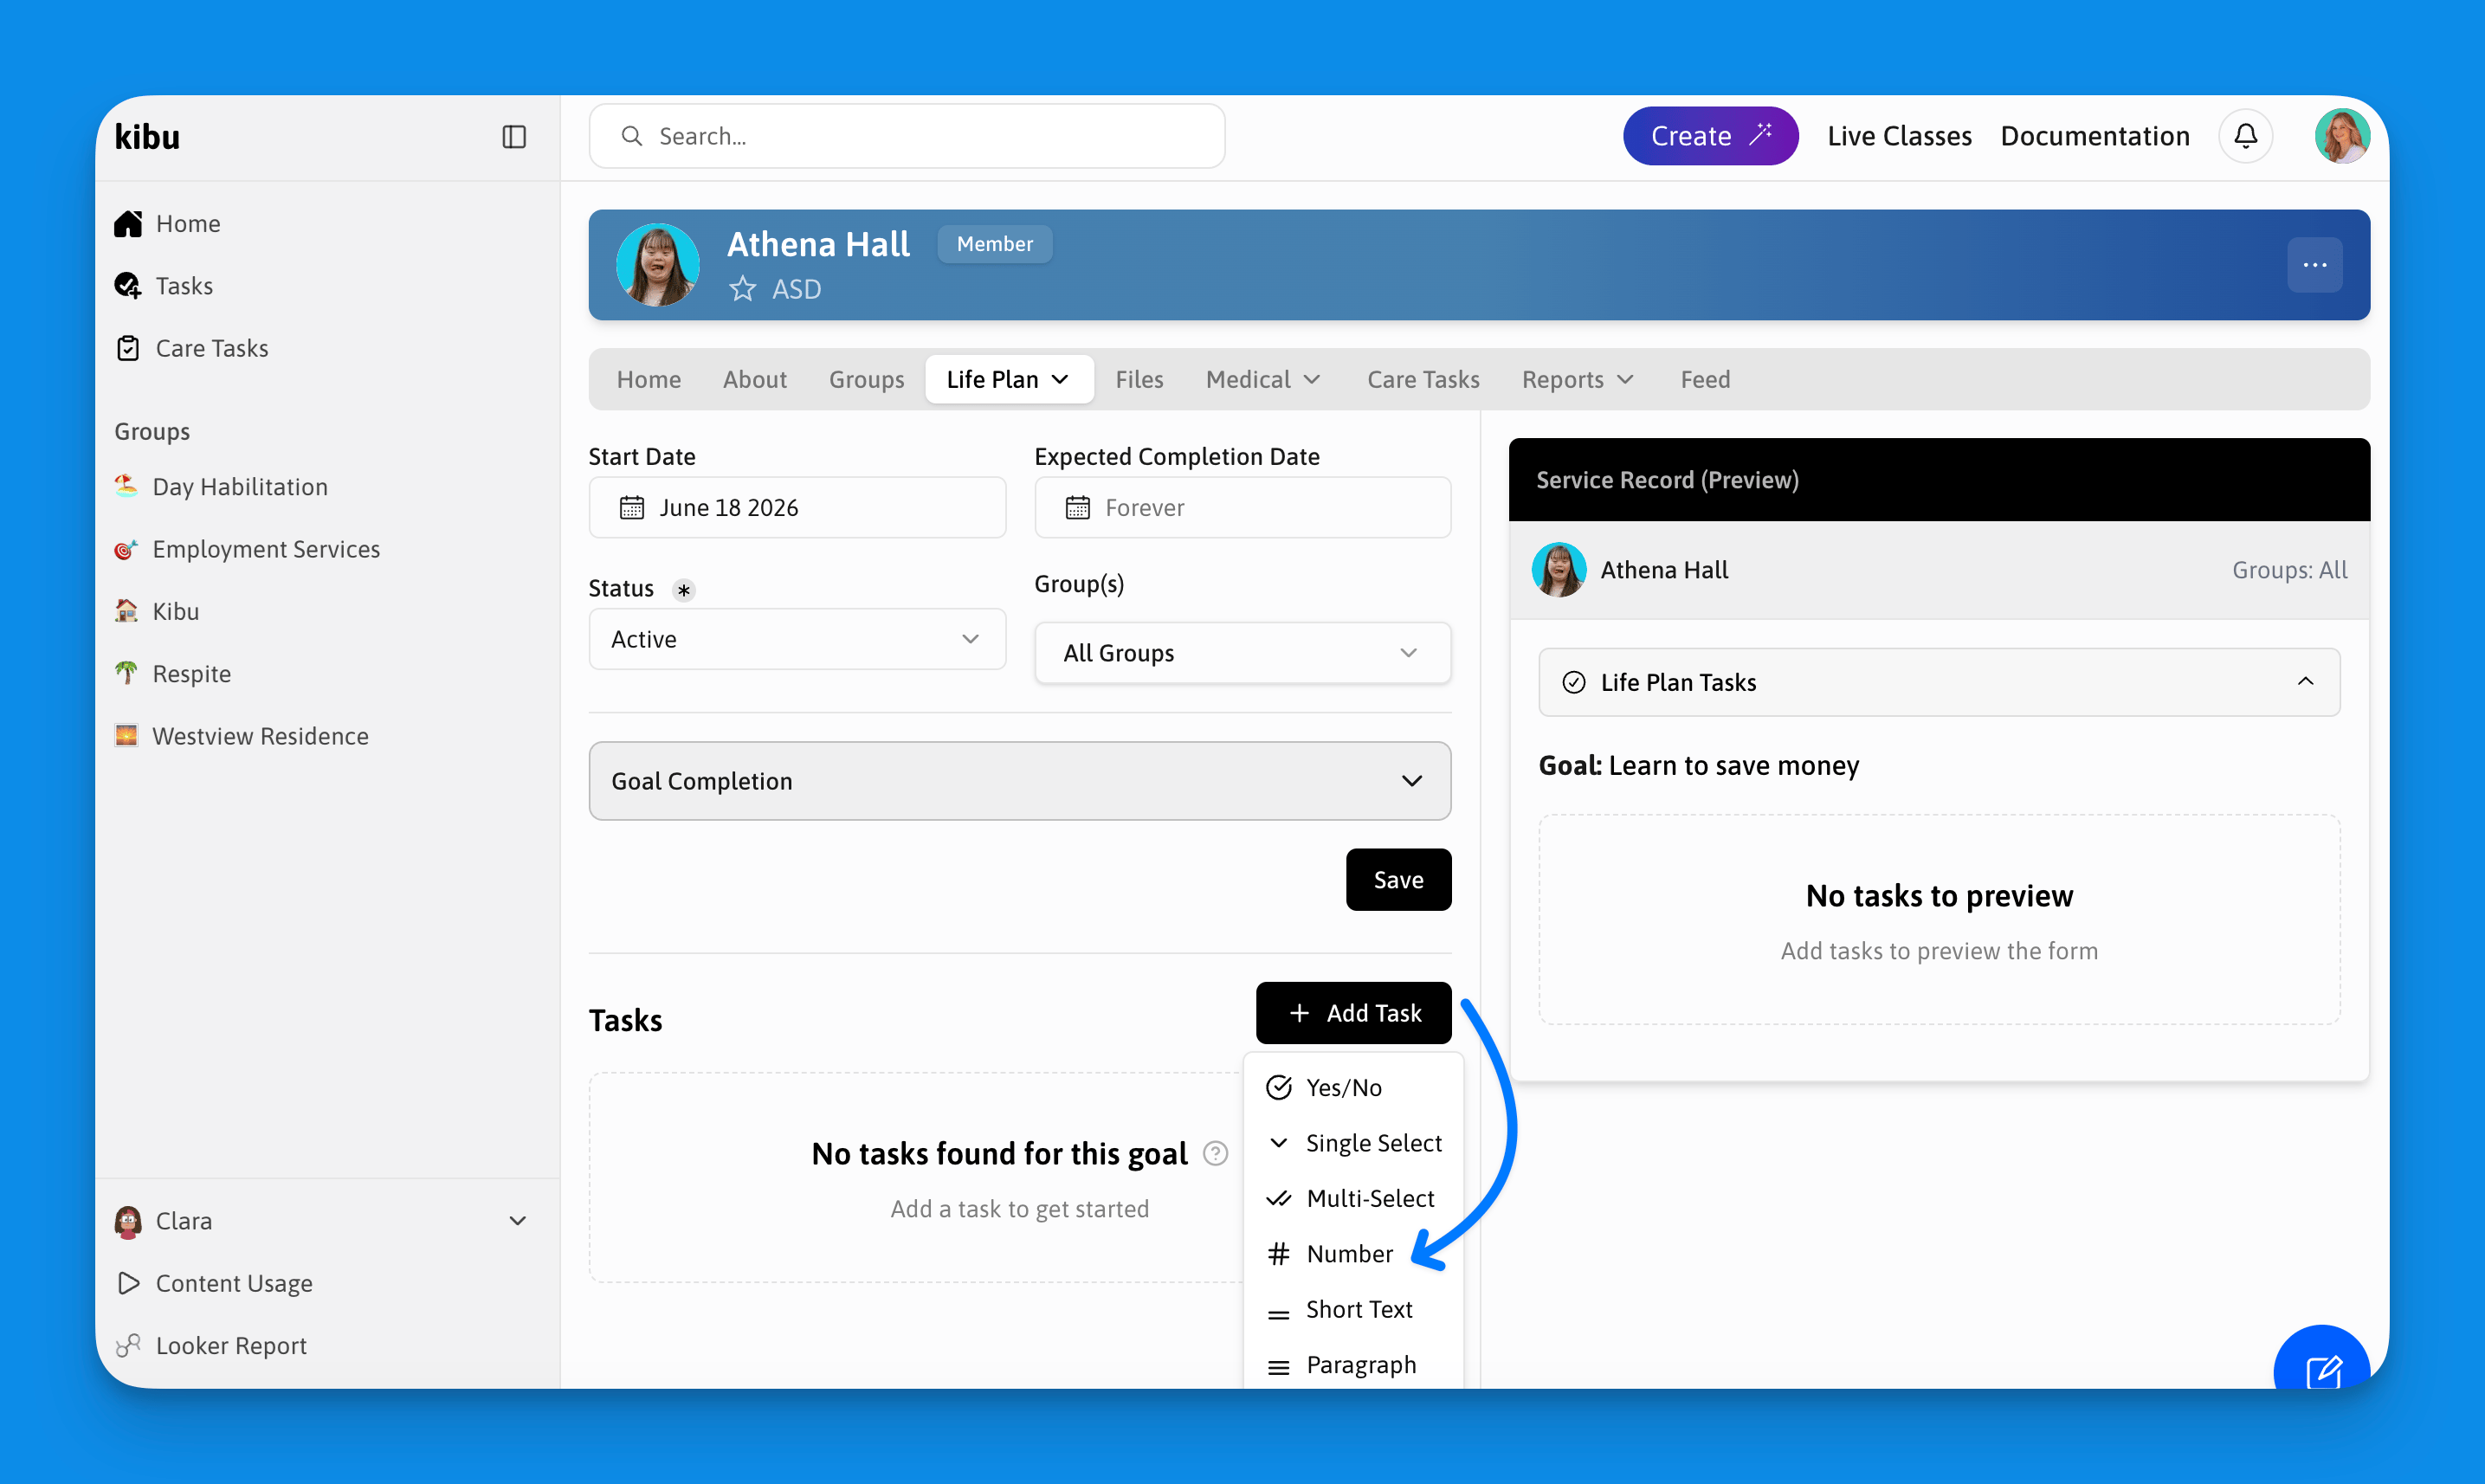Select Paragraph task type
The image size is (2485, 1484).
(x=1353, y=1365)
